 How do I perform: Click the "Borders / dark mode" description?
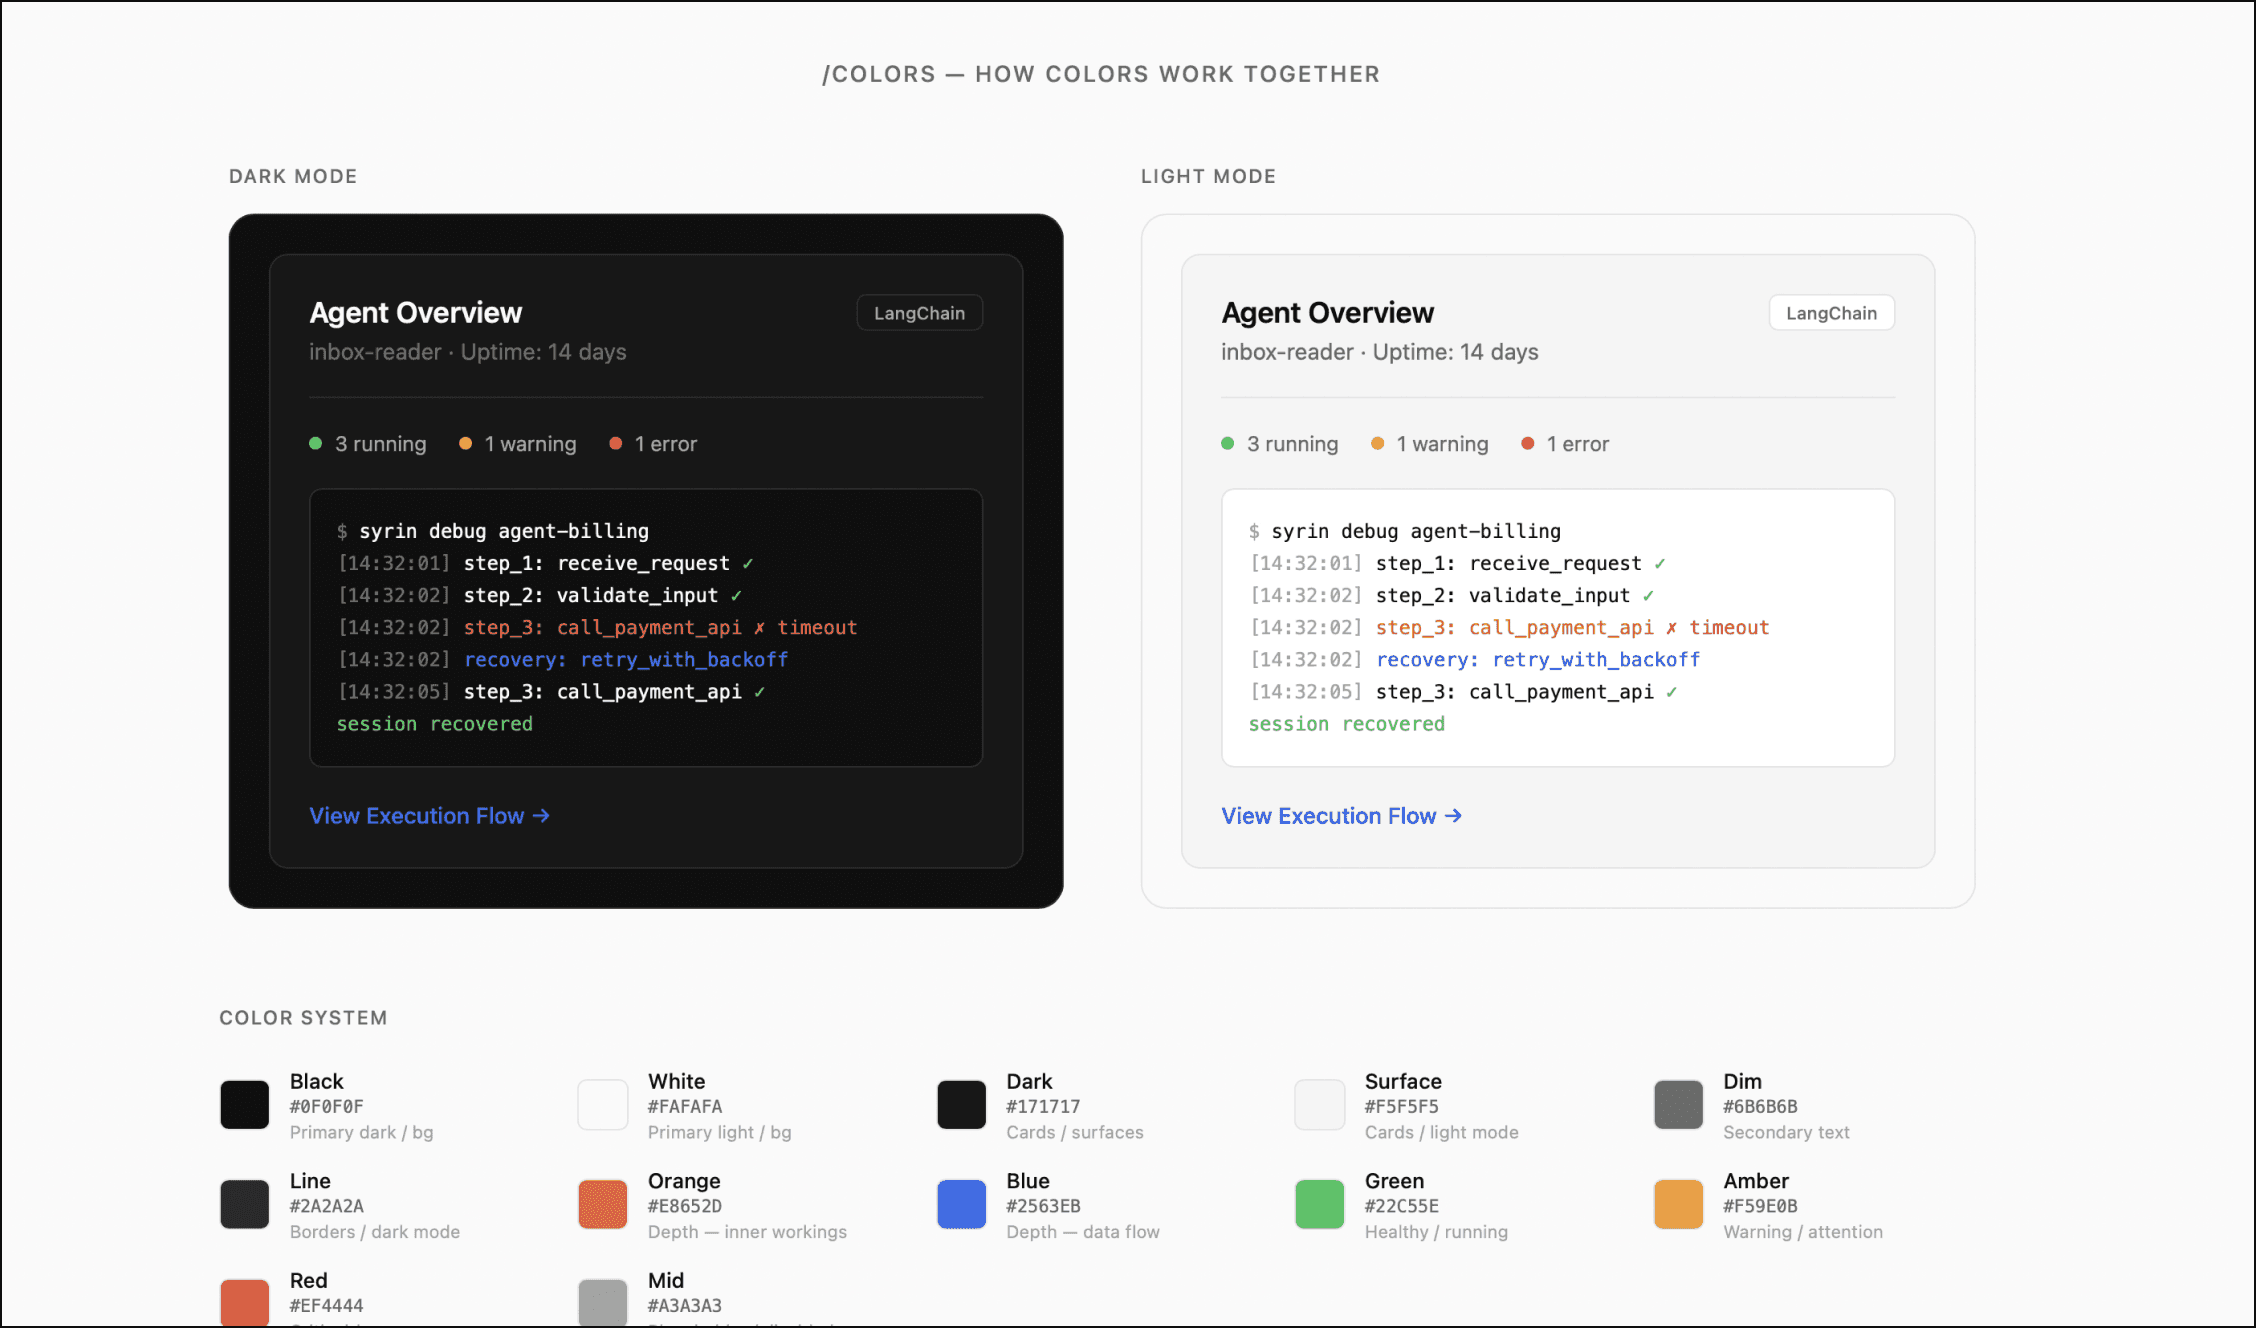[375, 1232]
